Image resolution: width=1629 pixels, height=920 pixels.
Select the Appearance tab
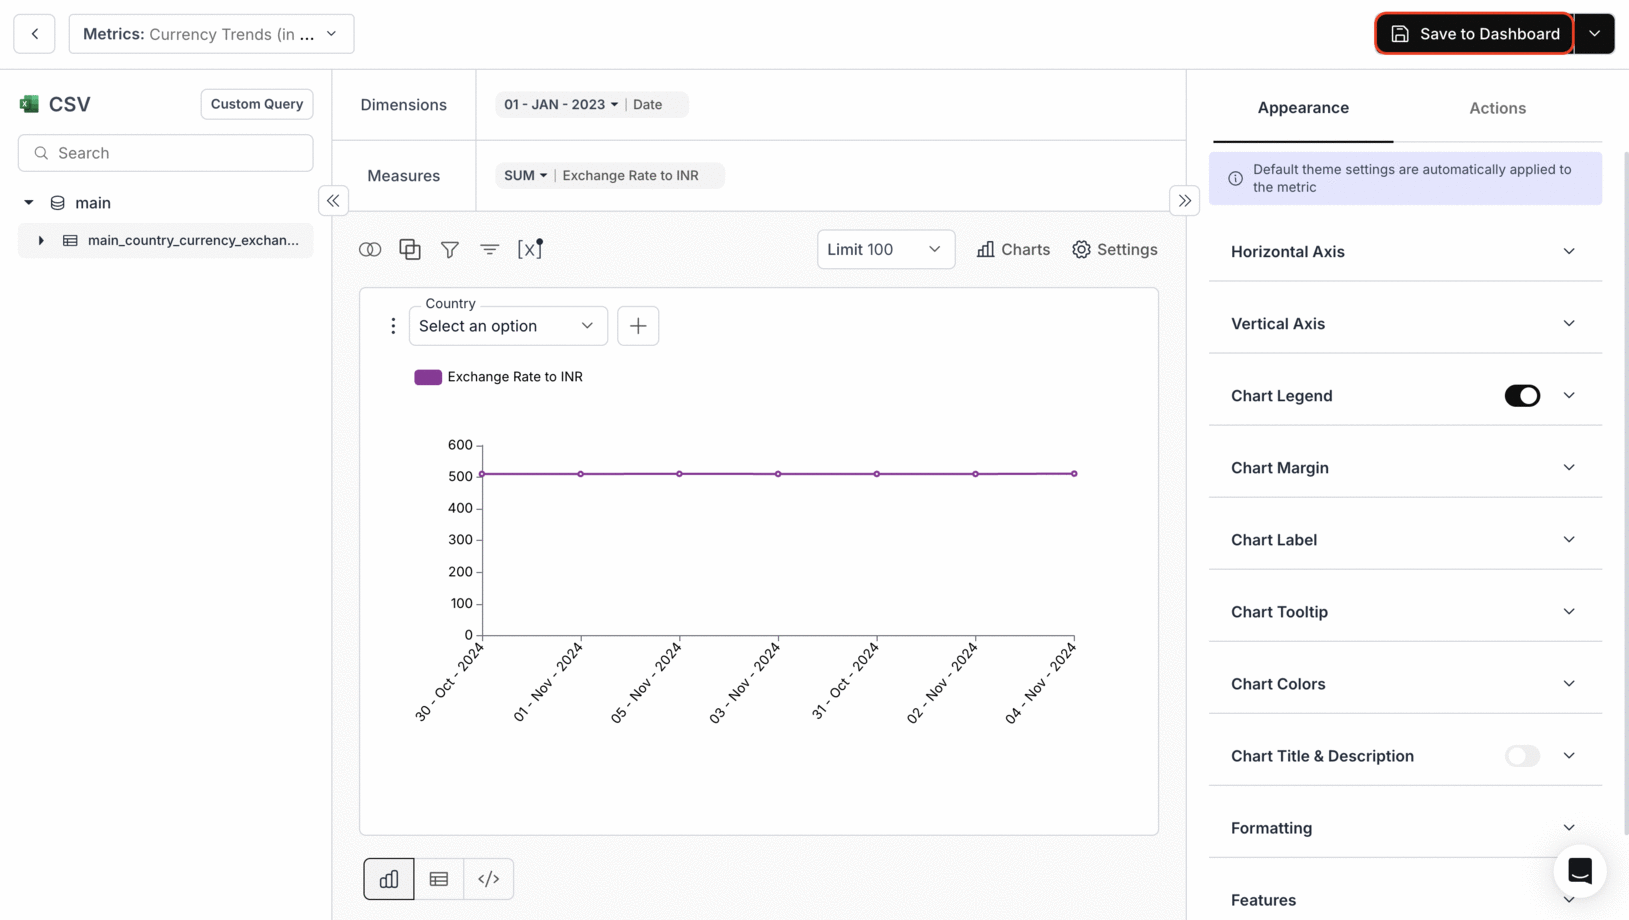click(1303, 108)
